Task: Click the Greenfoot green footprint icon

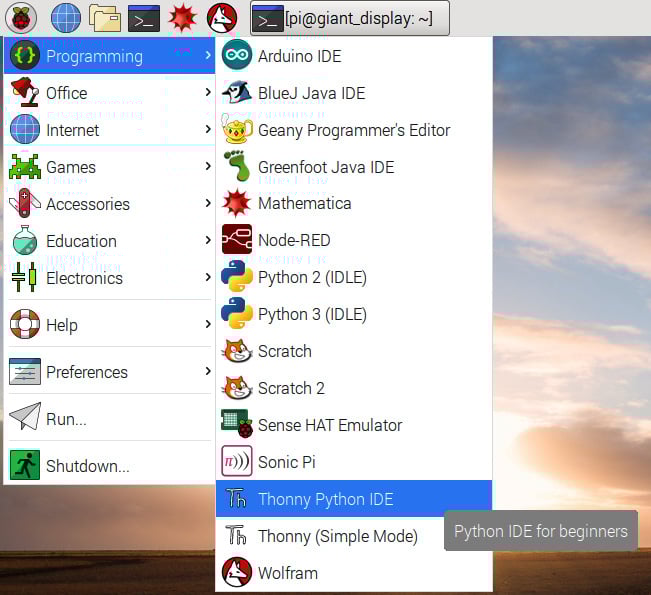Action: [237, 166]
